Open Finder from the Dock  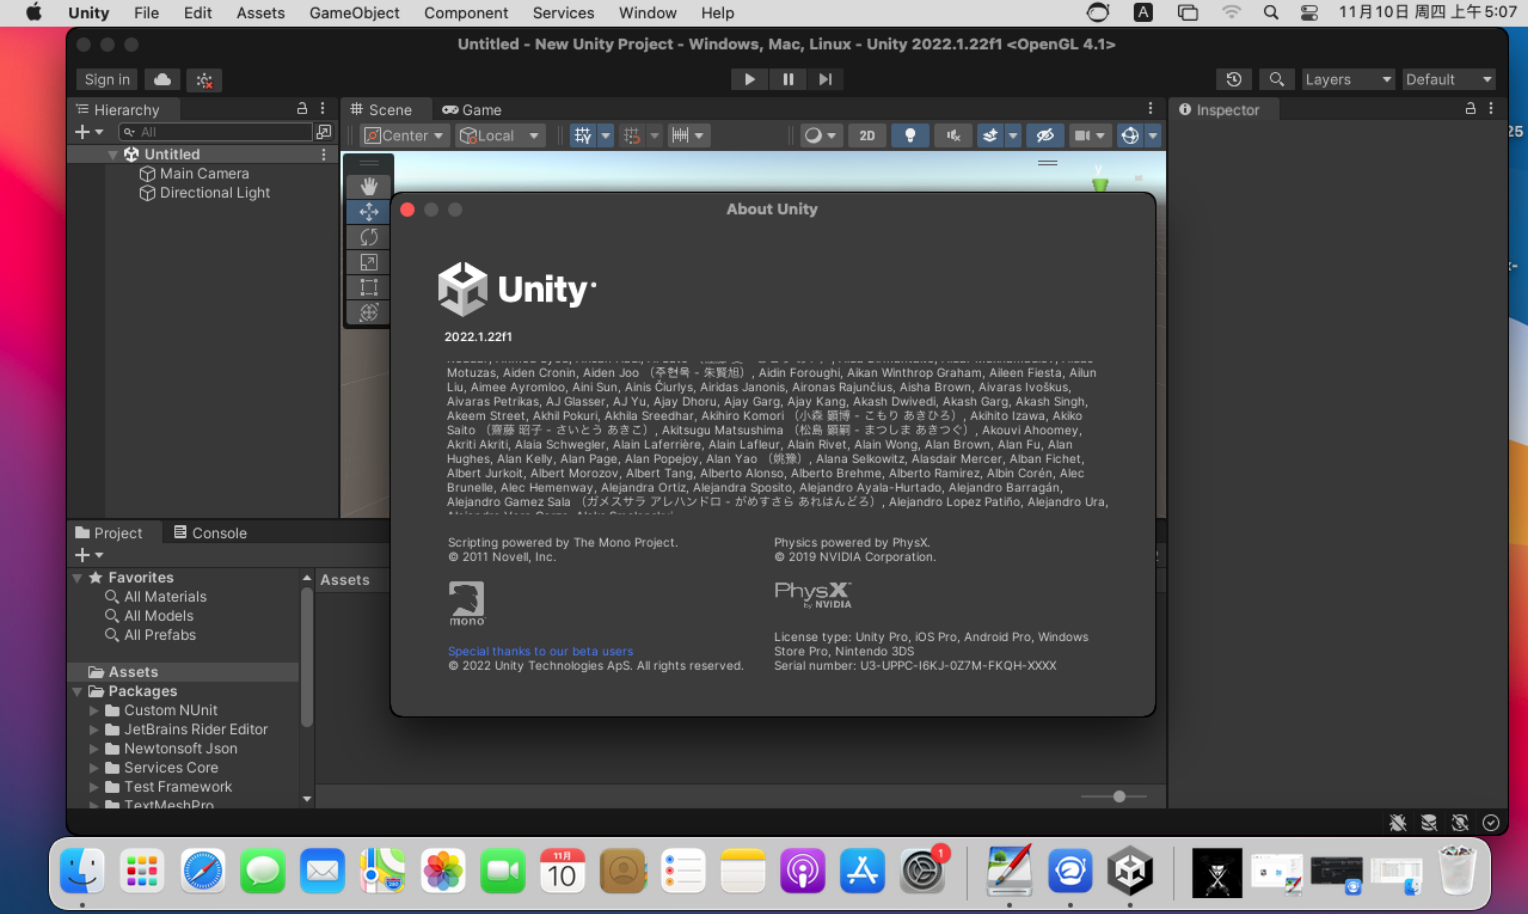[x=82, y=871]
